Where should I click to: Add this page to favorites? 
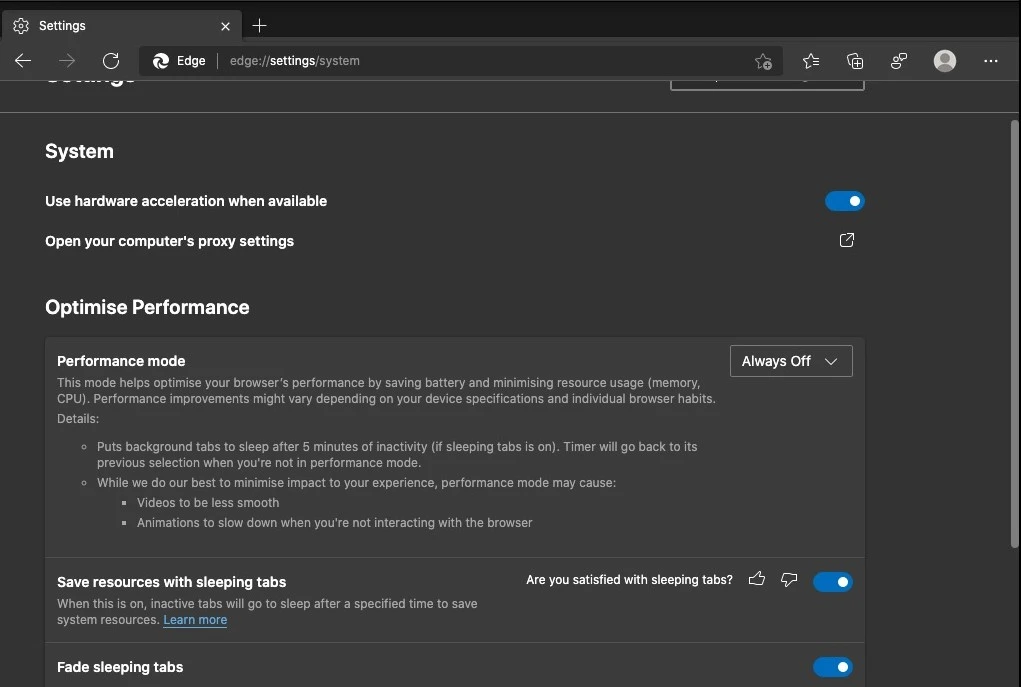pyautogui.click(x=763, y=61)
